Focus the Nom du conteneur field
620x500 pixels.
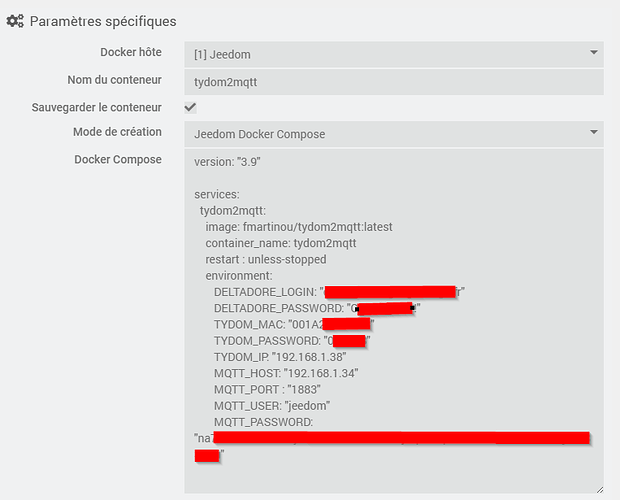click(392, 81)
